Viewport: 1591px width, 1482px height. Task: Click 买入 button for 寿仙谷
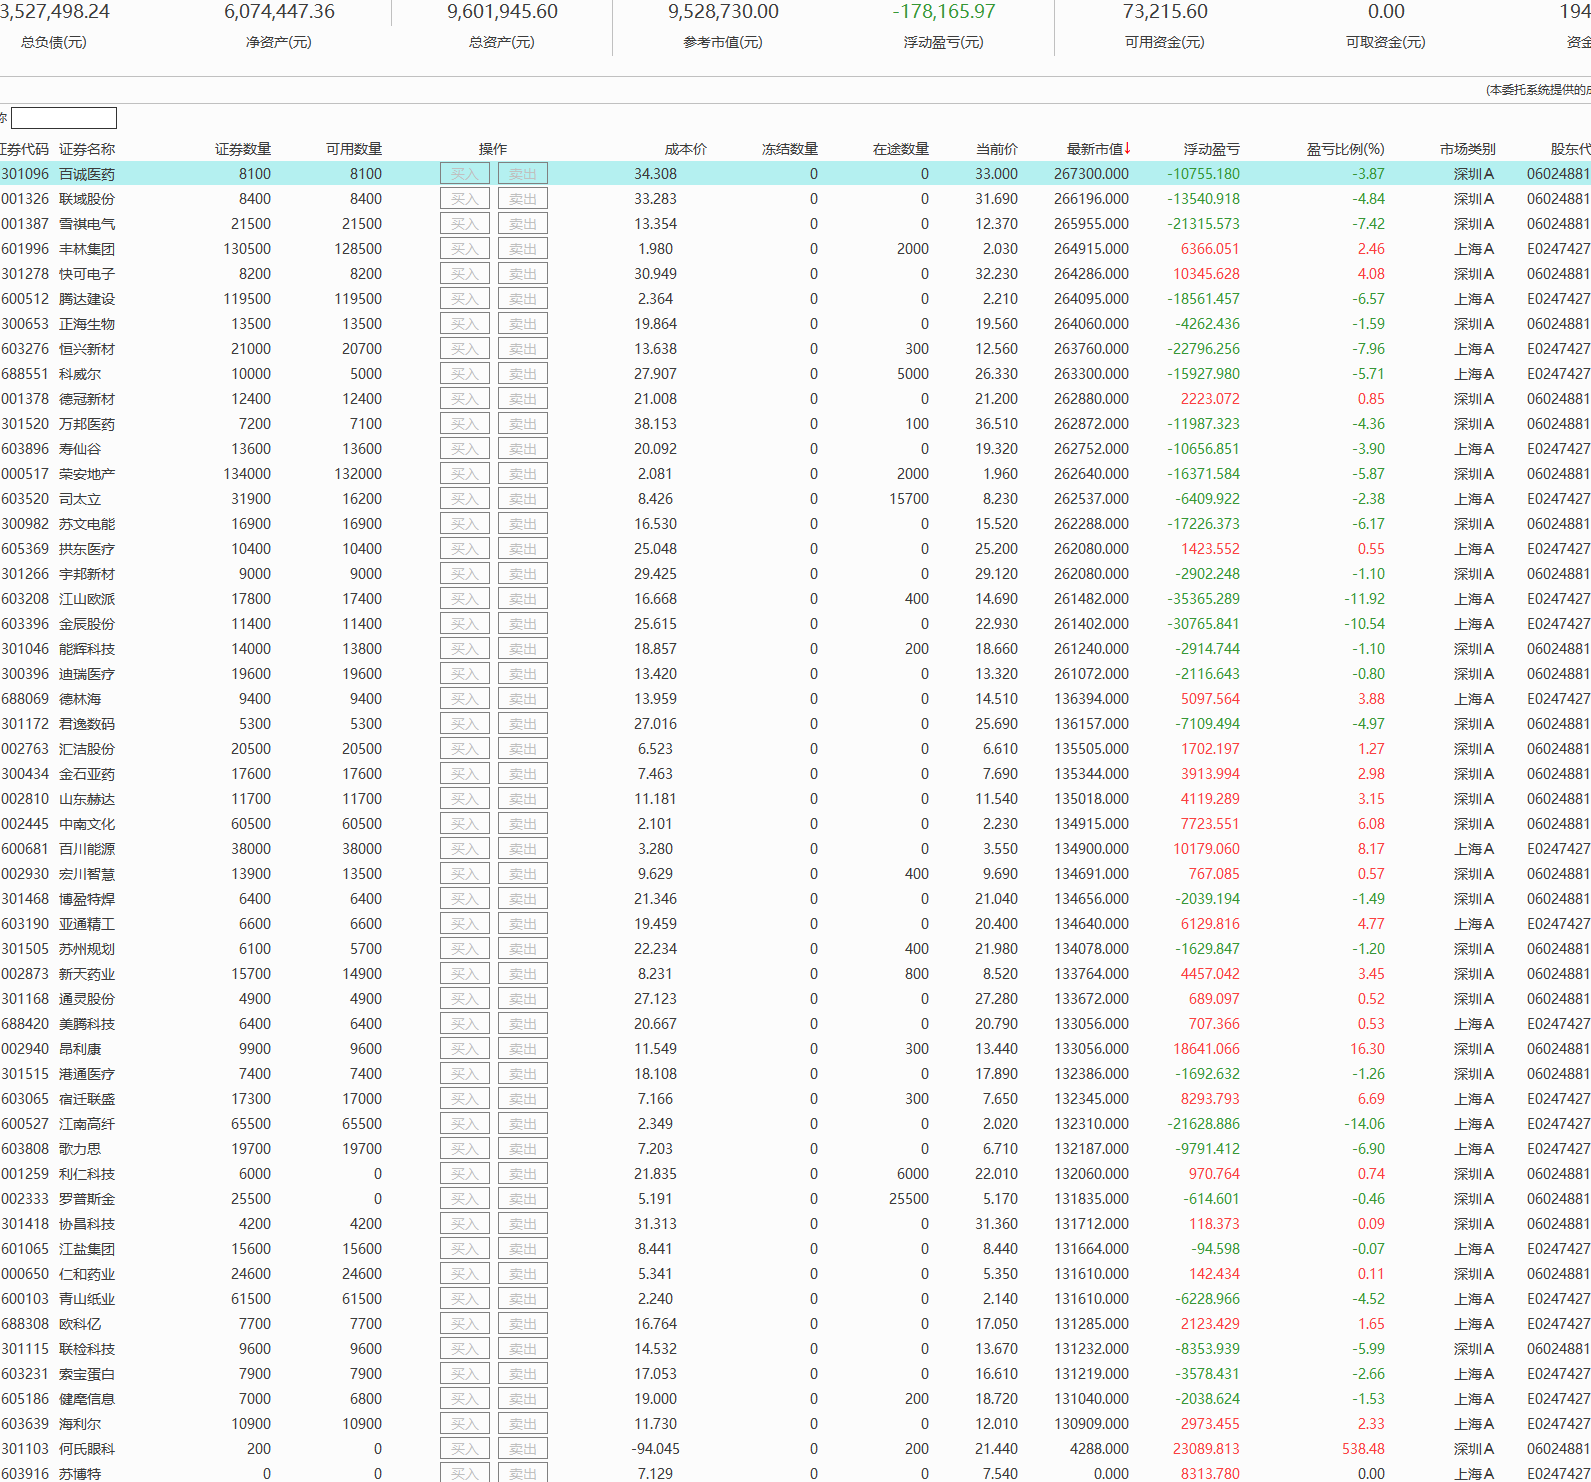(x=465, y=449)
